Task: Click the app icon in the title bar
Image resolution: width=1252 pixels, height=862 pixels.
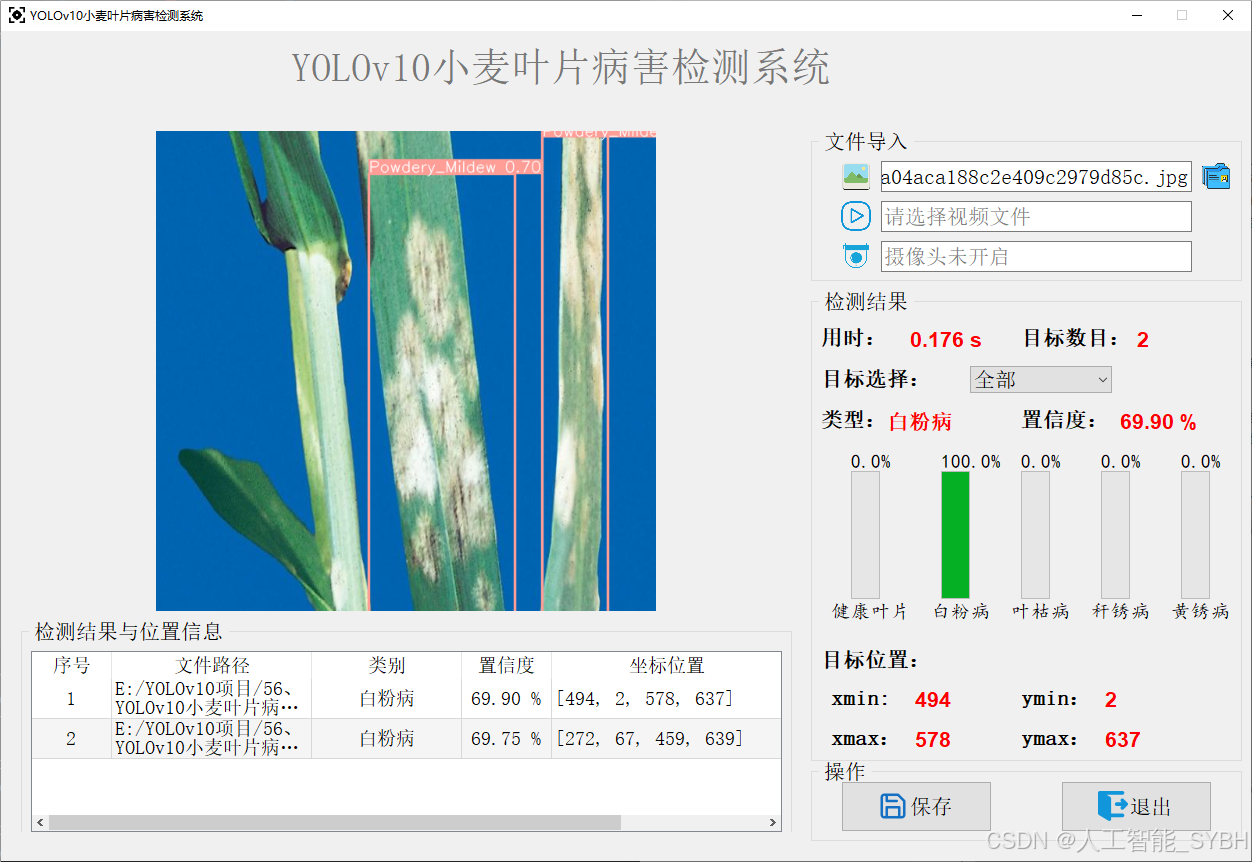Action: [16, 15]
